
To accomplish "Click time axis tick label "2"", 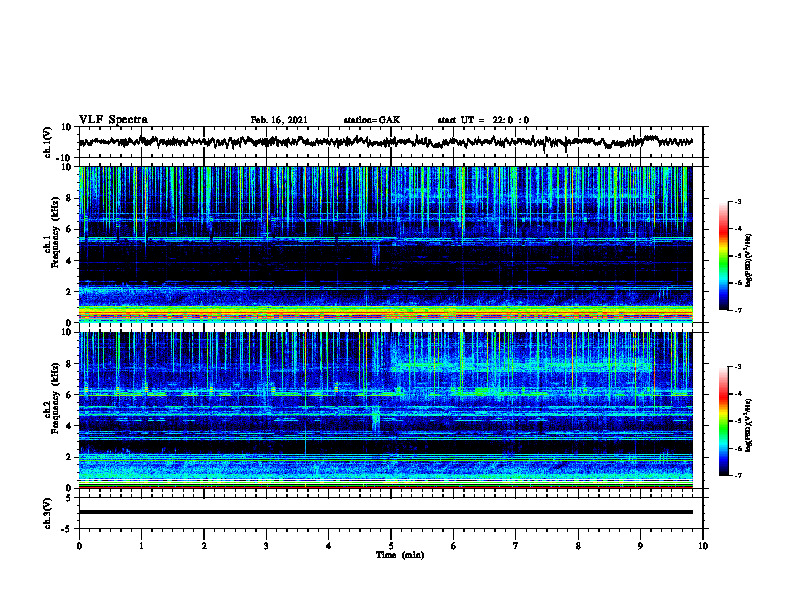I will pyautogui.click(x=204, y=546).
